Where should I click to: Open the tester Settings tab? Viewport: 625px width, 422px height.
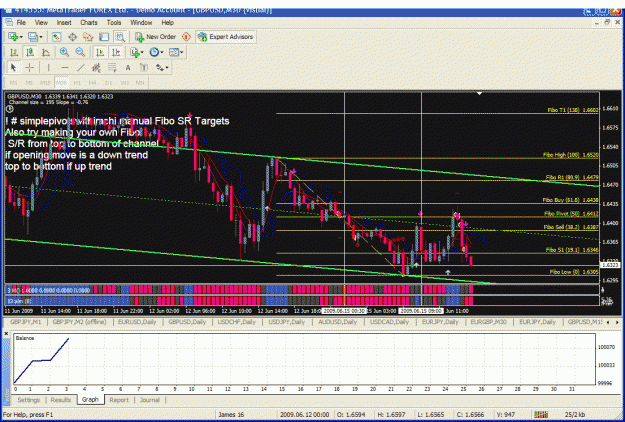[28, 400]
